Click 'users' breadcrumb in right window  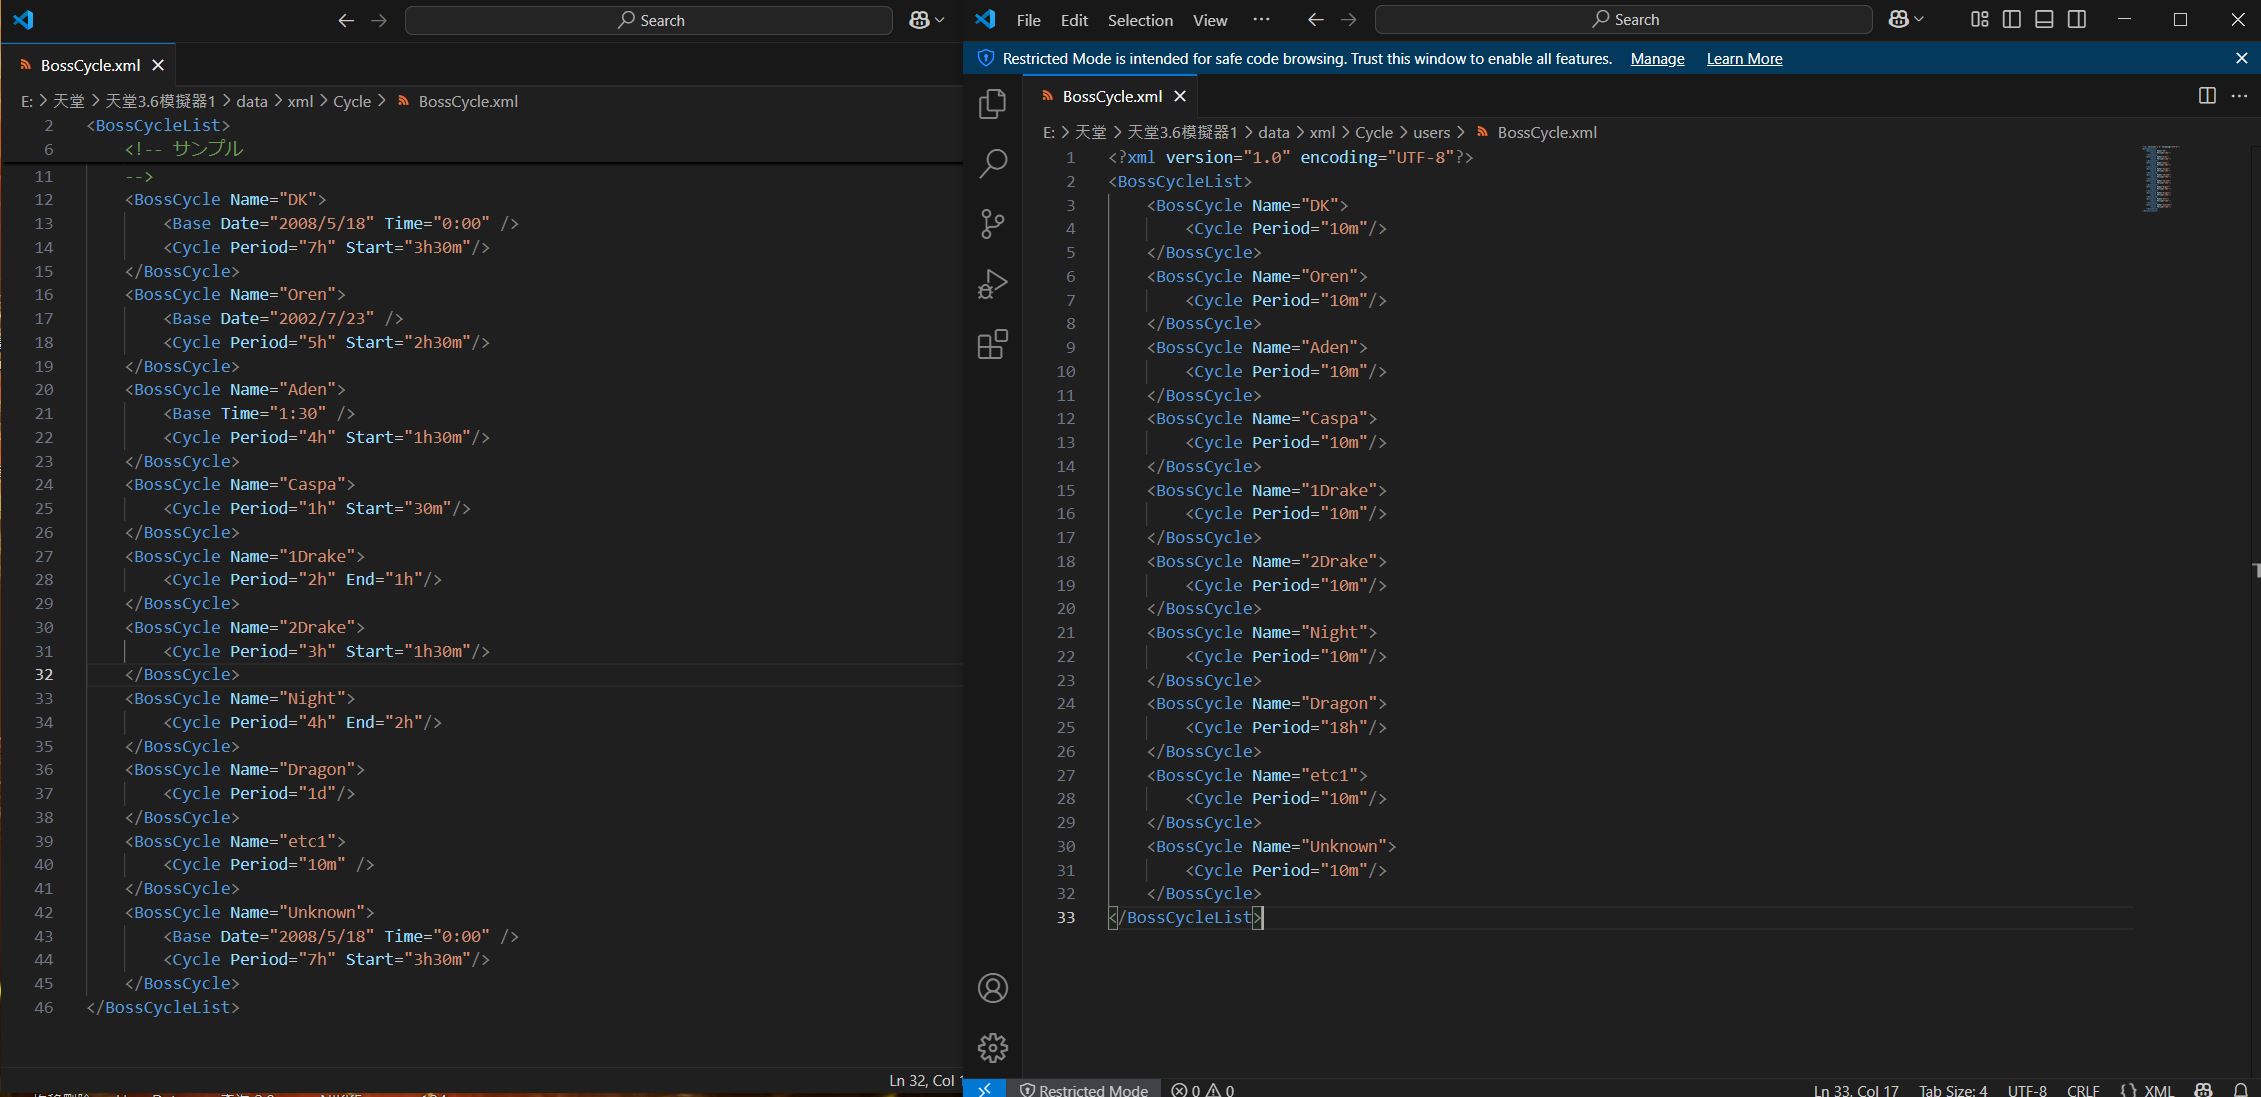coord(1431,132)
